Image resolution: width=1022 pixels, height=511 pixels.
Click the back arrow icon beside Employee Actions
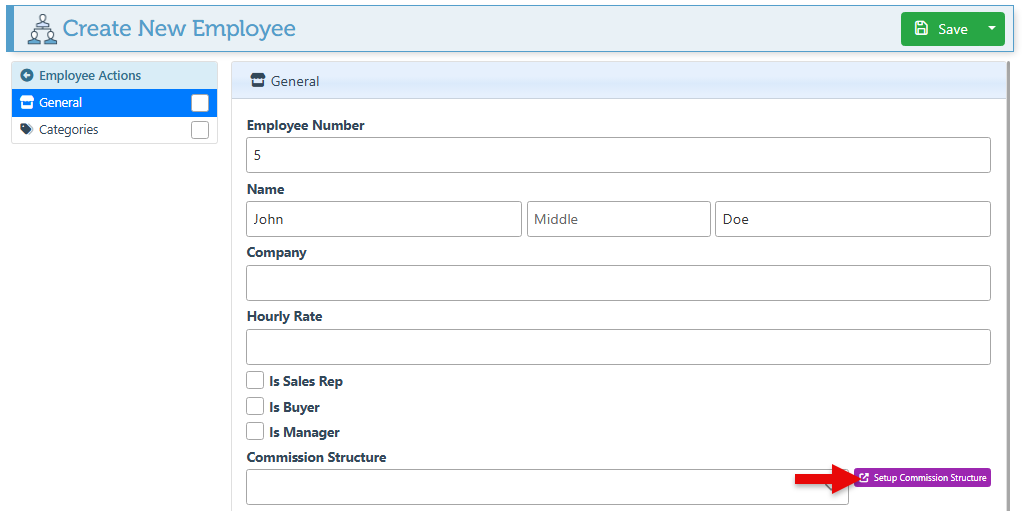click(27, 76)
